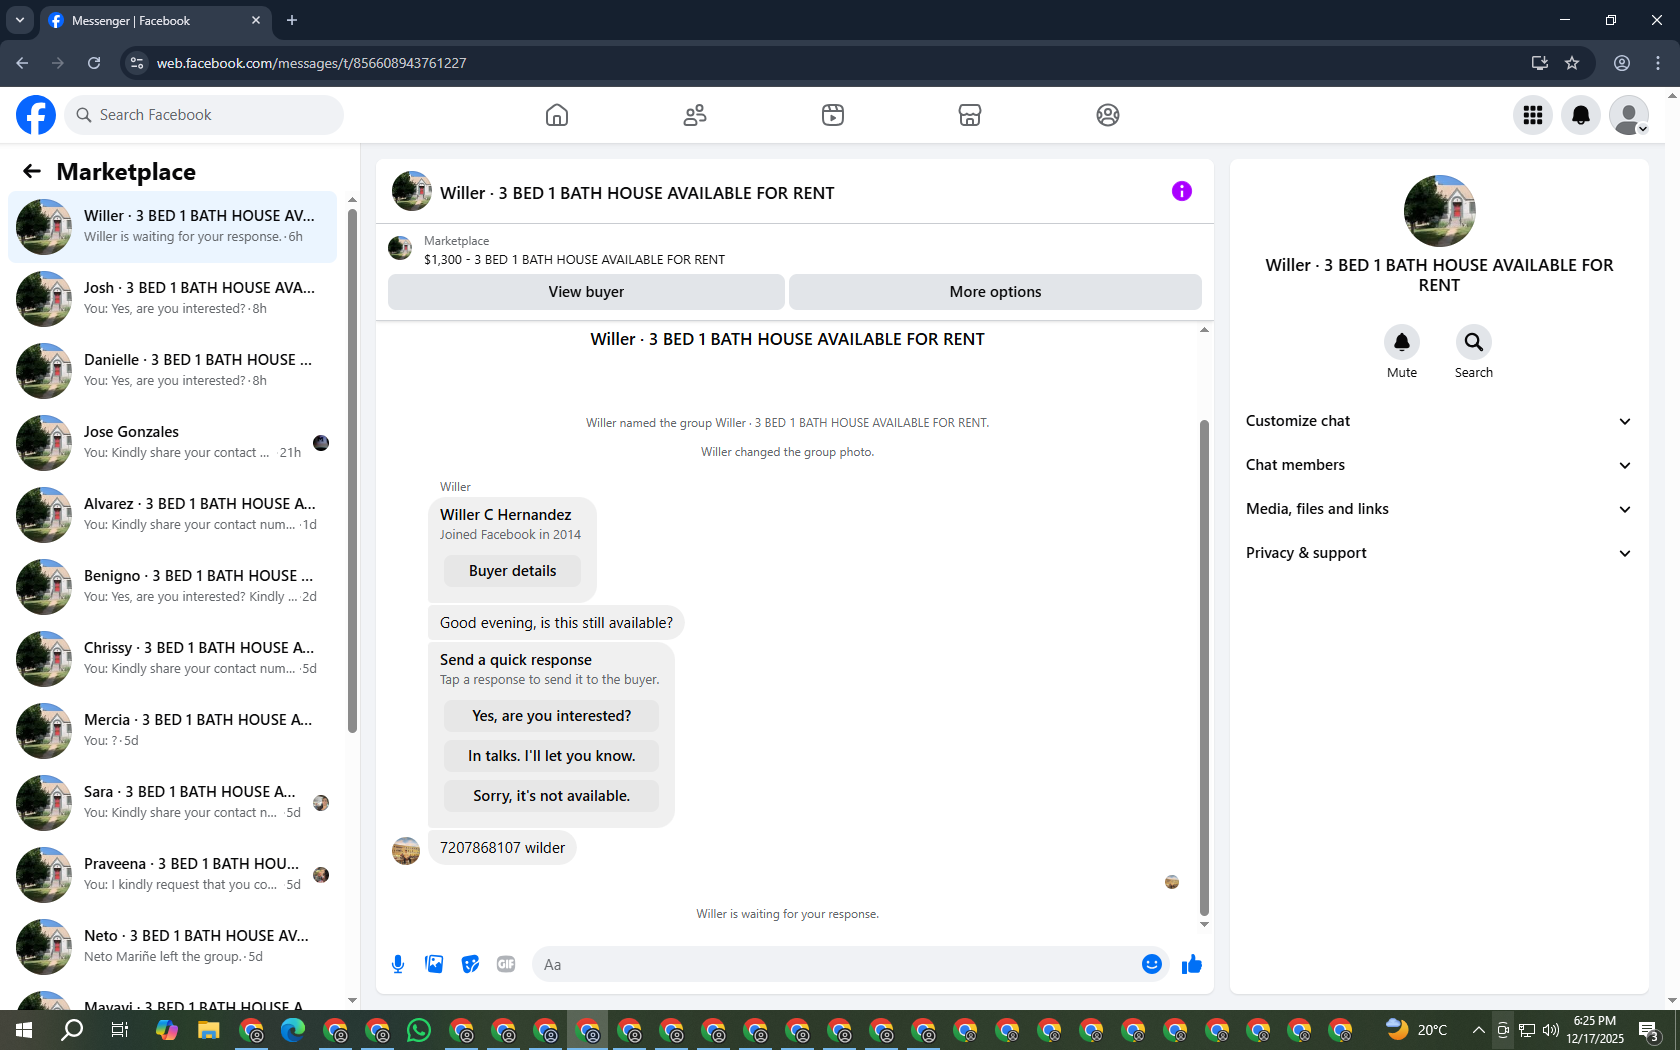Viewport: 1680px width, 1050px height.
Task: Click the browser address bar URL
Action: click(311, 63)
